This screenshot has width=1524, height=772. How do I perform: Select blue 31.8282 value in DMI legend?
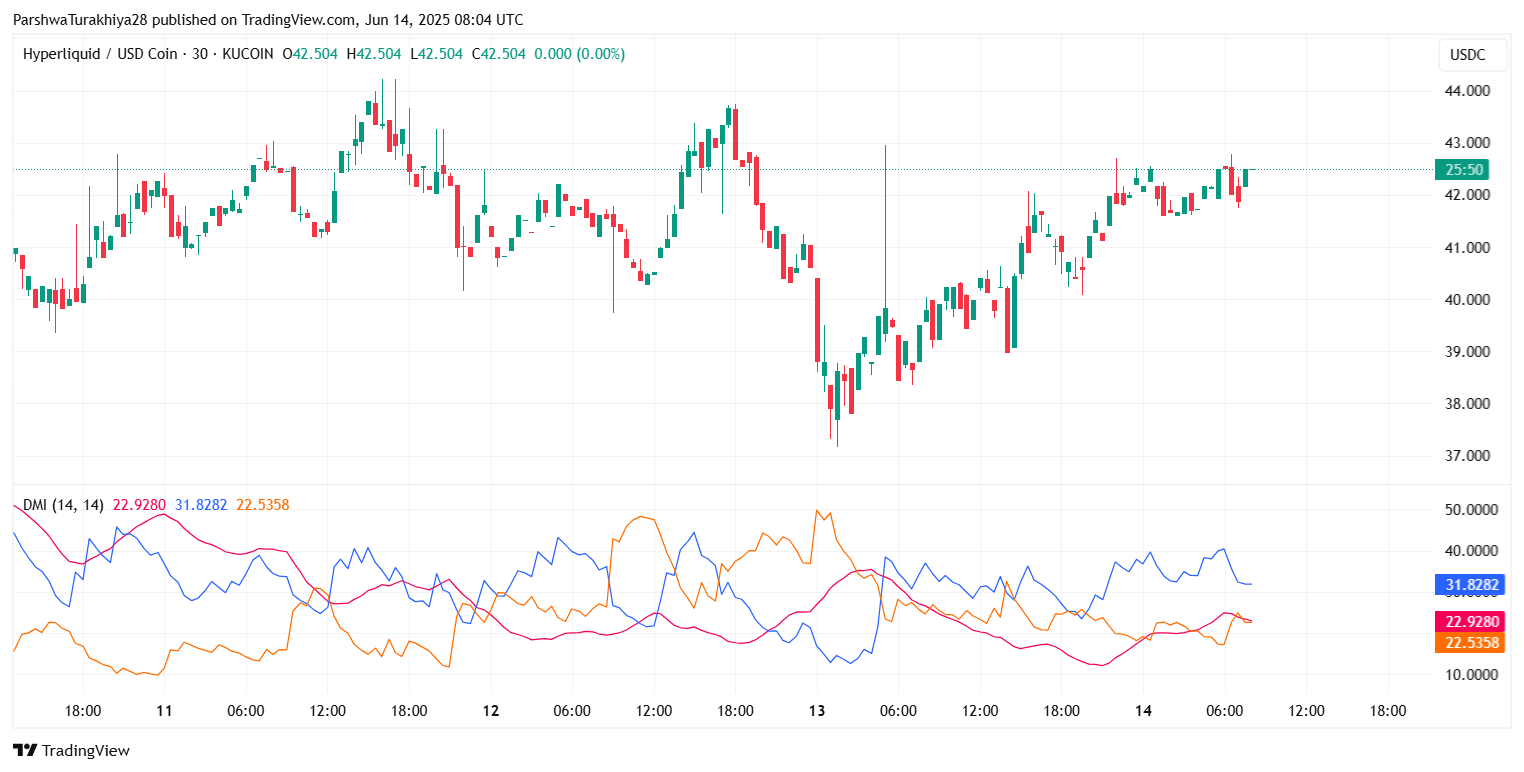(200, 505)
